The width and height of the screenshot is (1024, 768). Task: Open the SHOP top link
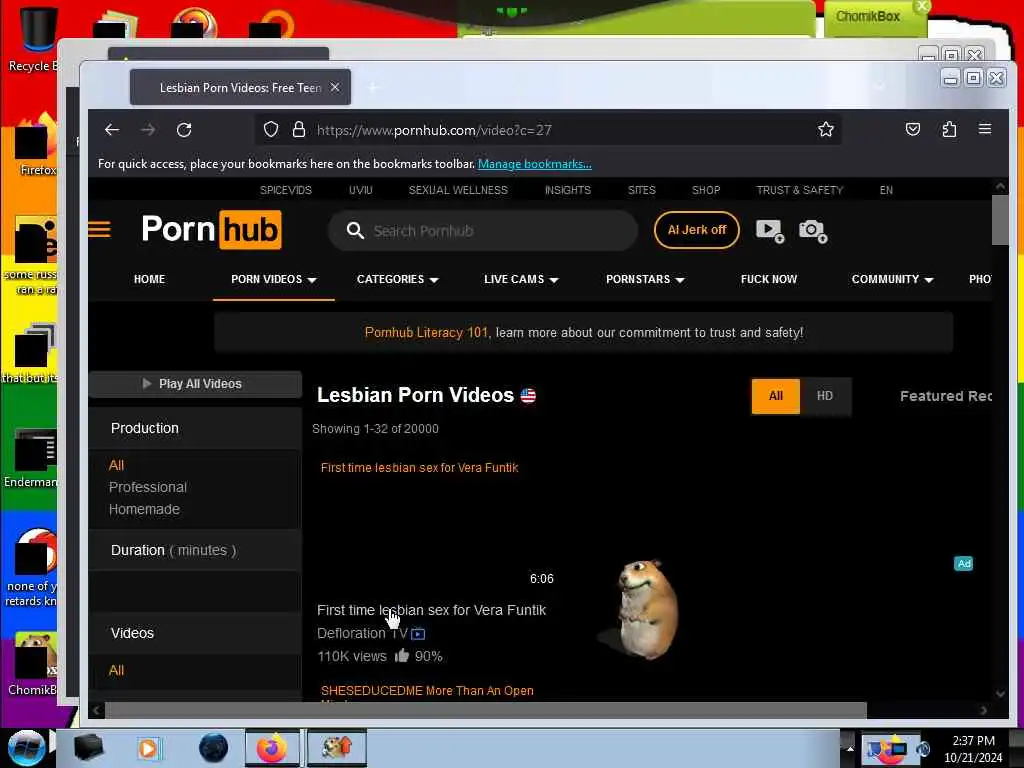point(706,190)
